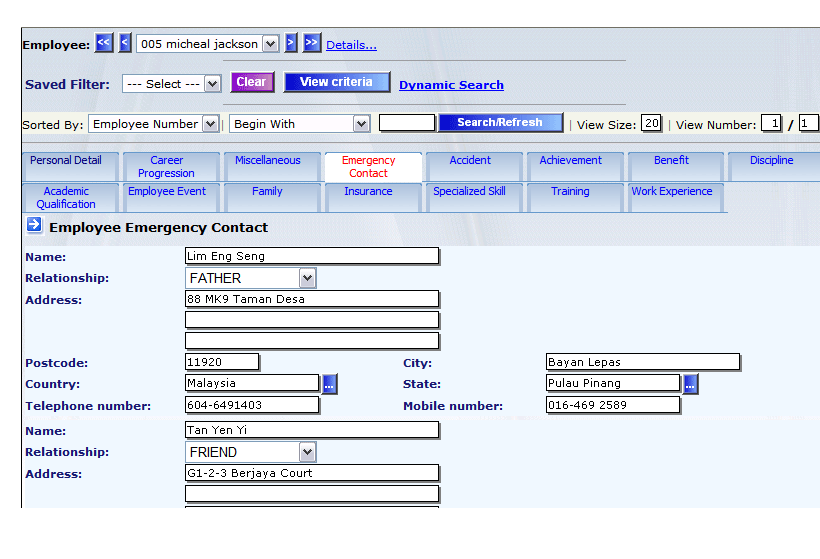The height and width of the screenshot is (559, 820).
Task: Click blue arrow beside Employee Emergency Contact
Action: pyautogui.click(x=34, y=226)
